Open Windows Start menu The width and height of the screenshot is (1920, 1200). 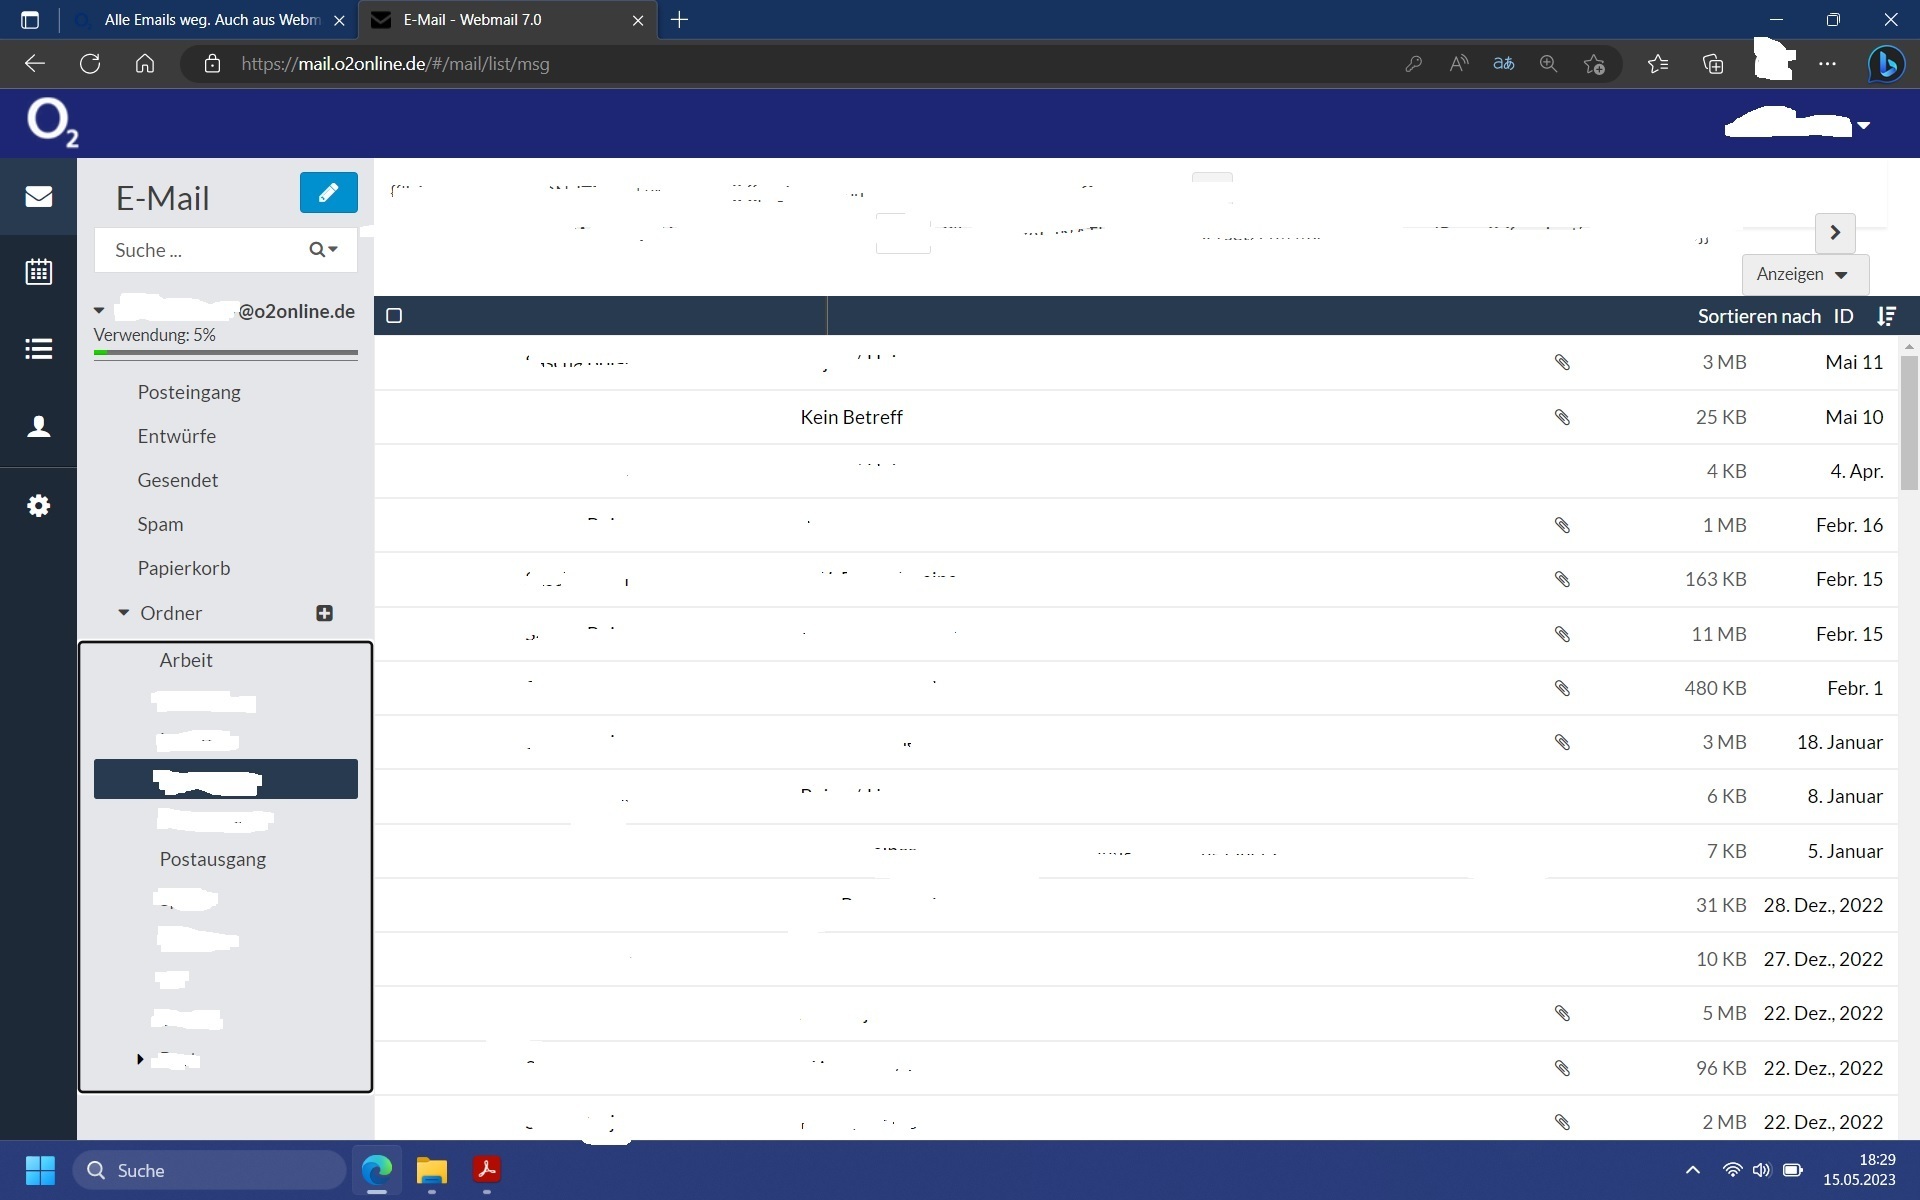tap(40, 1170)
